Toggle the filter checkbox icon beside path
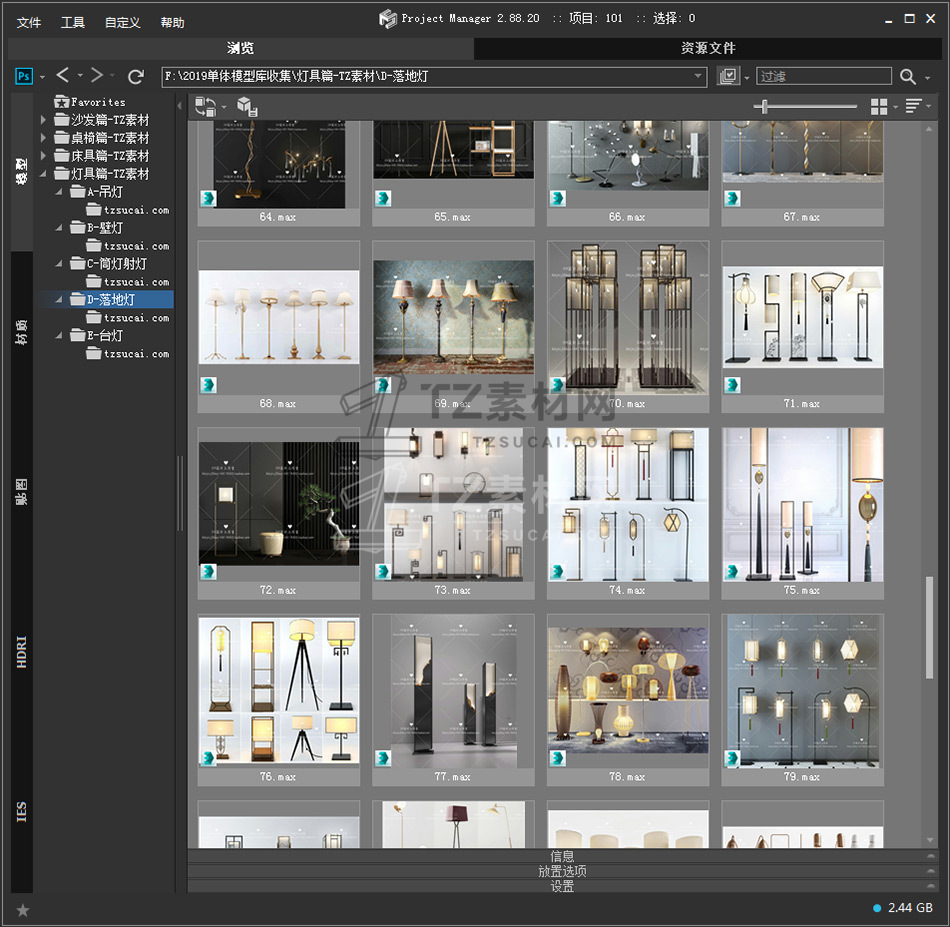This screenshot has width=950, height=927. coord(728,76)
